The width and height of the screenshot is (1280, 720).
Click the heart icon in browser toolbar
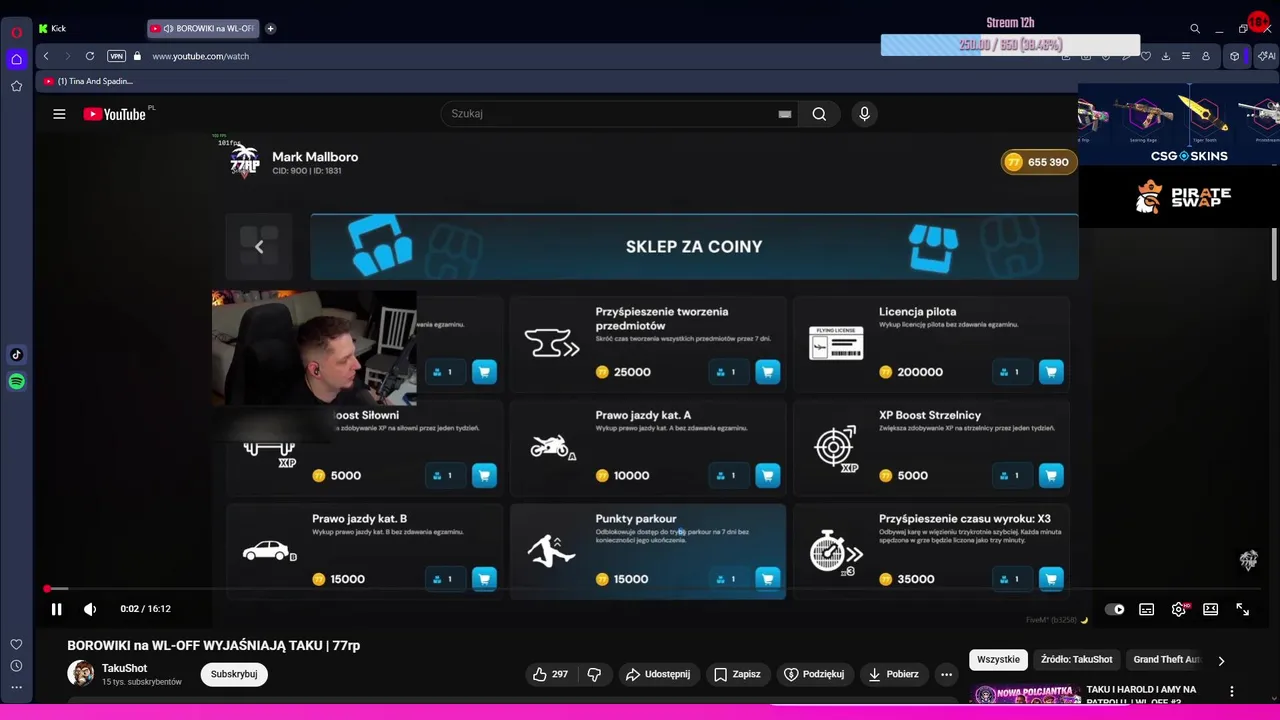(x=1146, y=56)
